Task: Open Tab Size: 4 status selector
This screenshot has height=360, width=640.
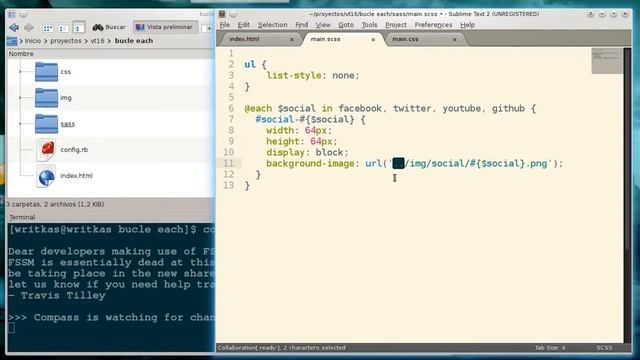Action: pos(550,348)
